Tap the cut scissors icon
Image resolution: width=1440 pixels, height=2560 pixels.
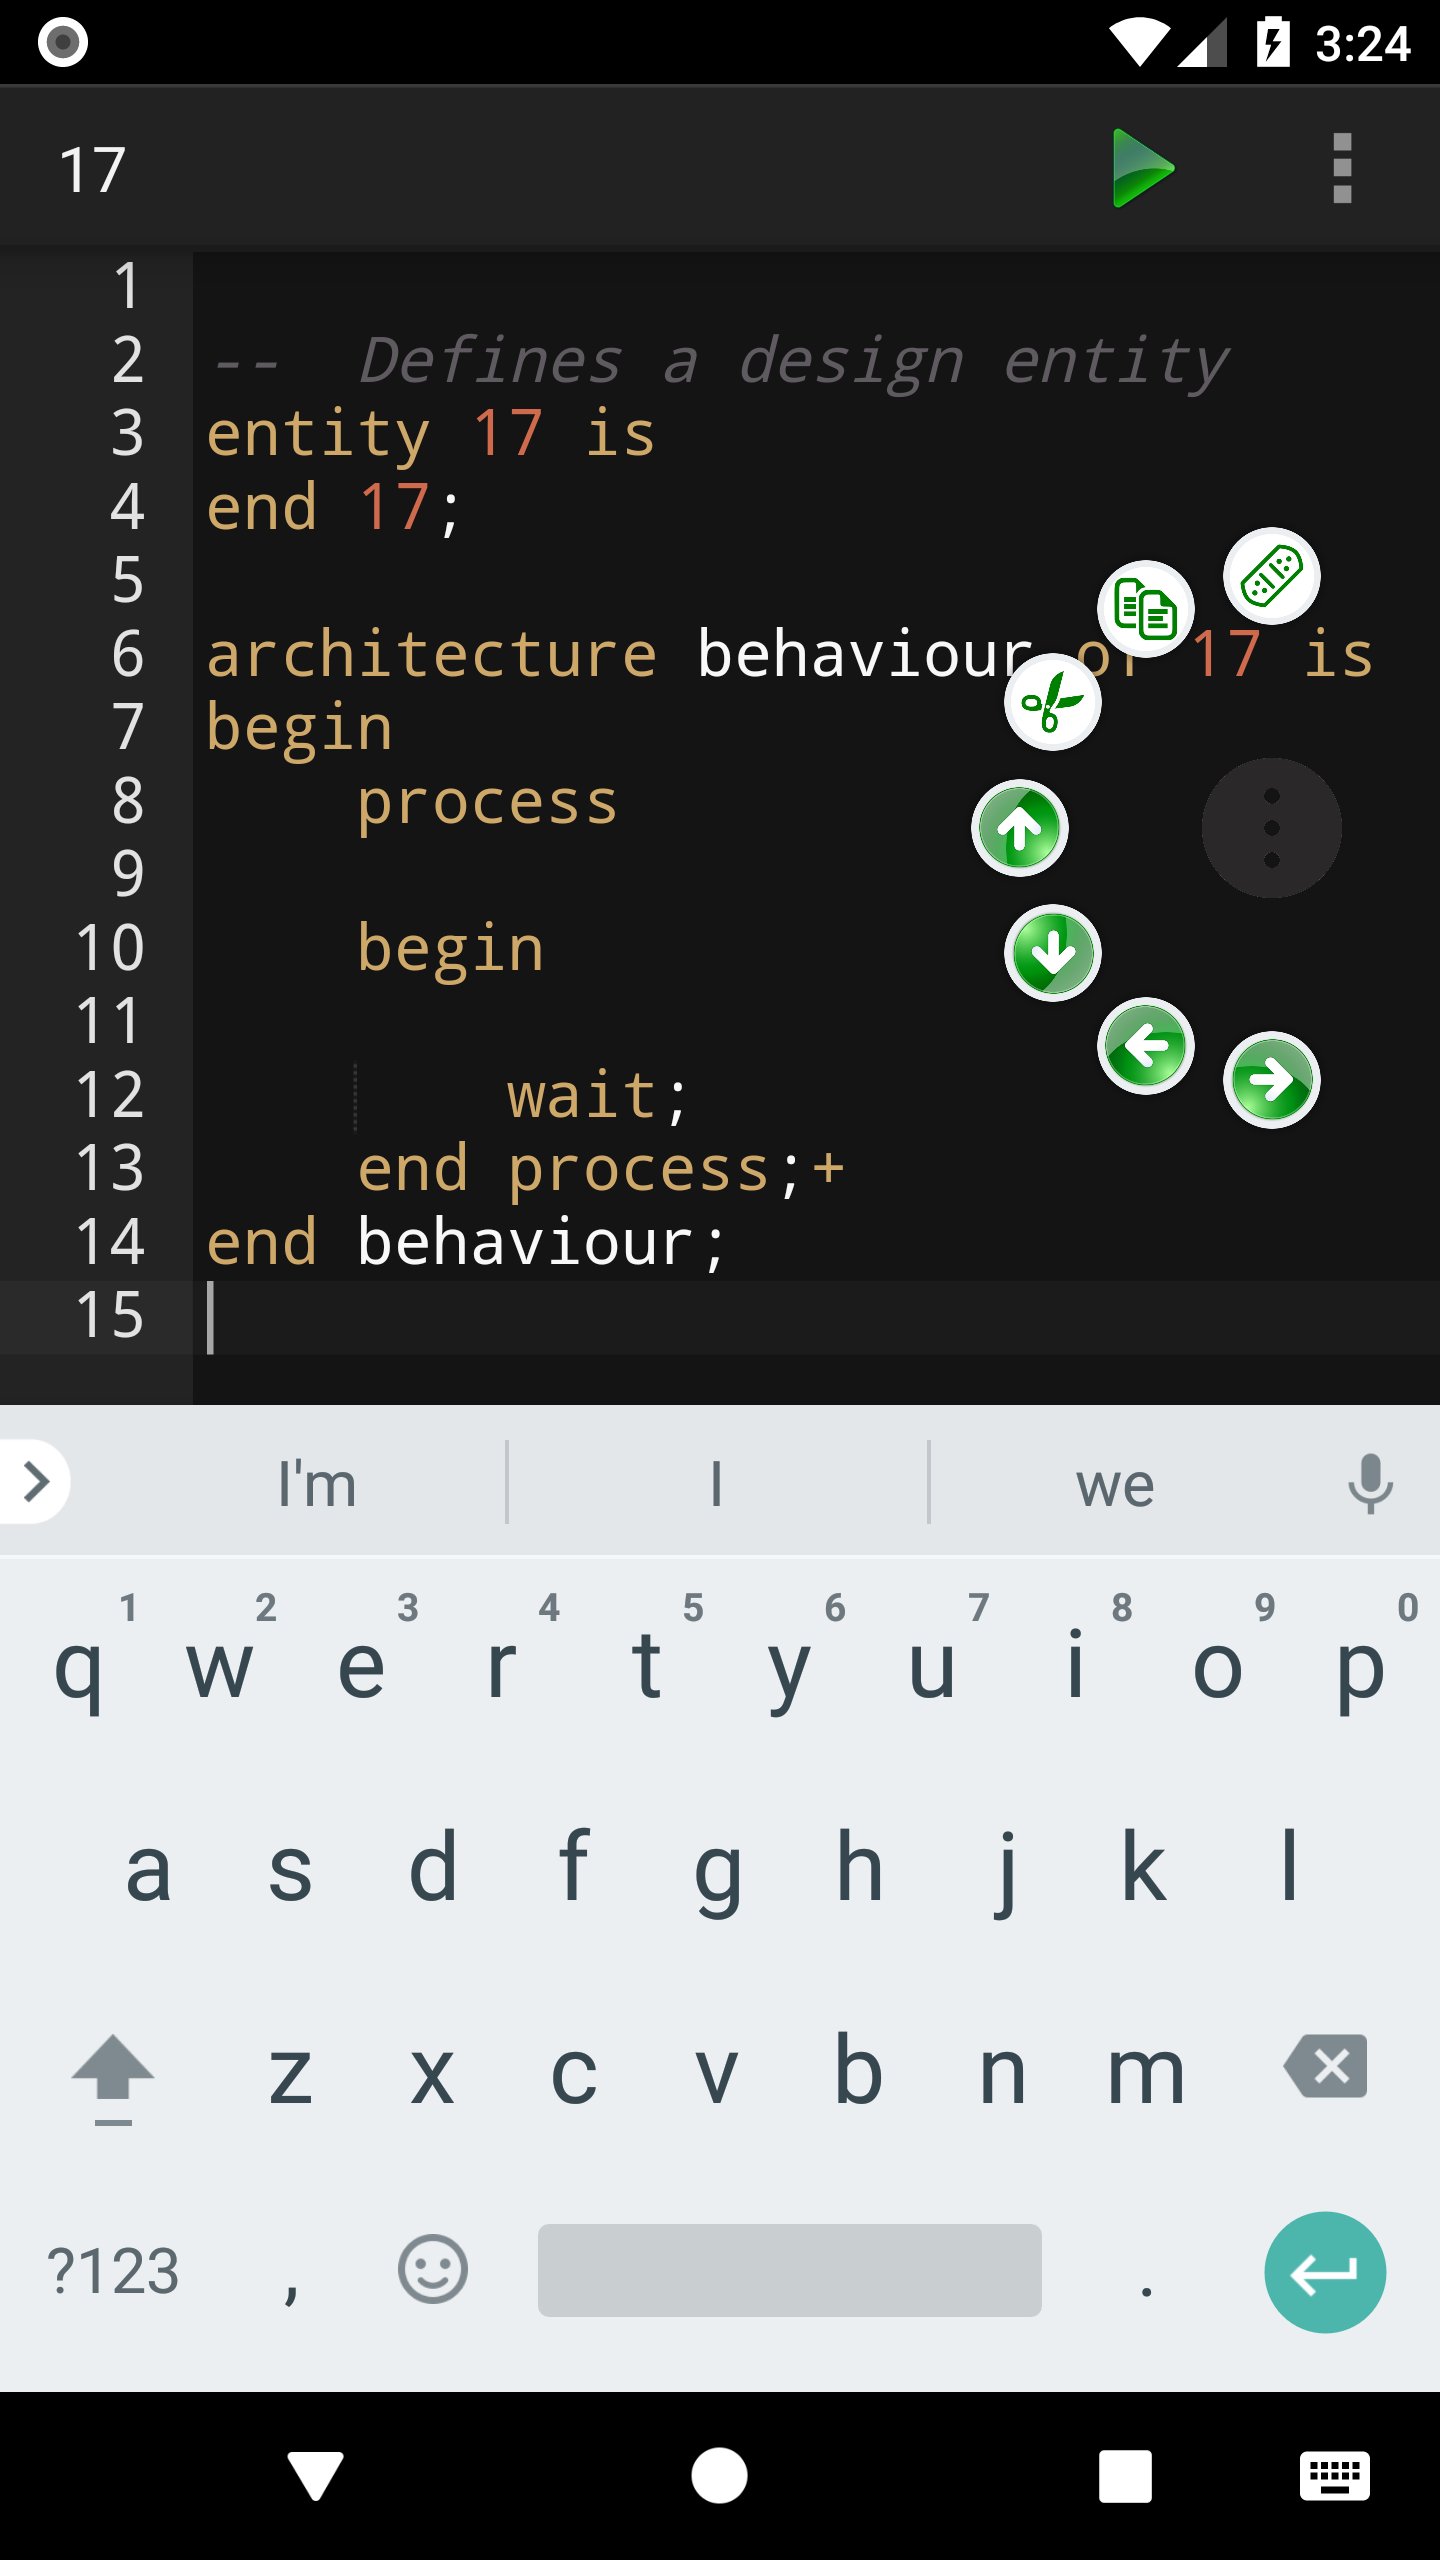pos(1052,702)
